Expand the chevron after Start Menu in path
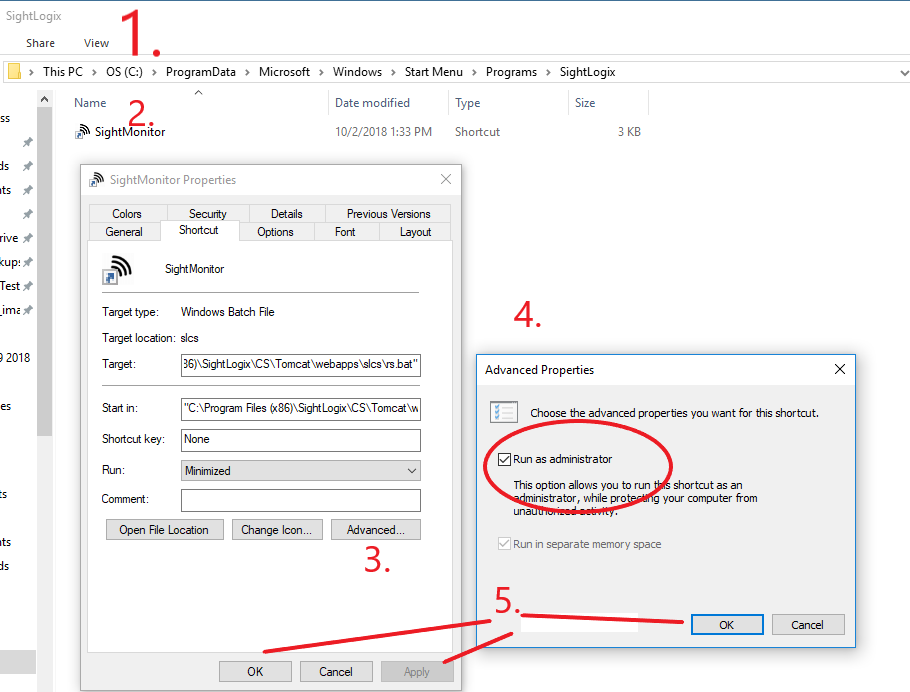The height and width of the screenshot is (692, 910). [x=474, y=72]
